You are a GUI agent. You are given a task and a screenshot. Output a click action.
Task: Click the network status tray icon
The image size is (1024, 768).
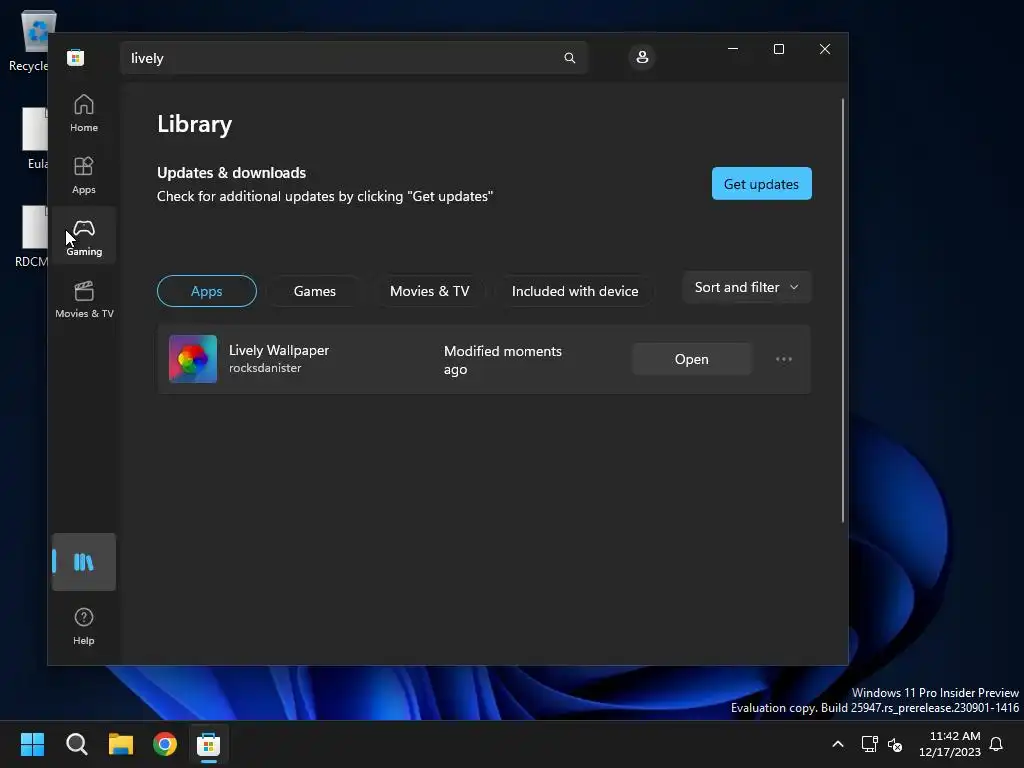(x=869, y=744)
